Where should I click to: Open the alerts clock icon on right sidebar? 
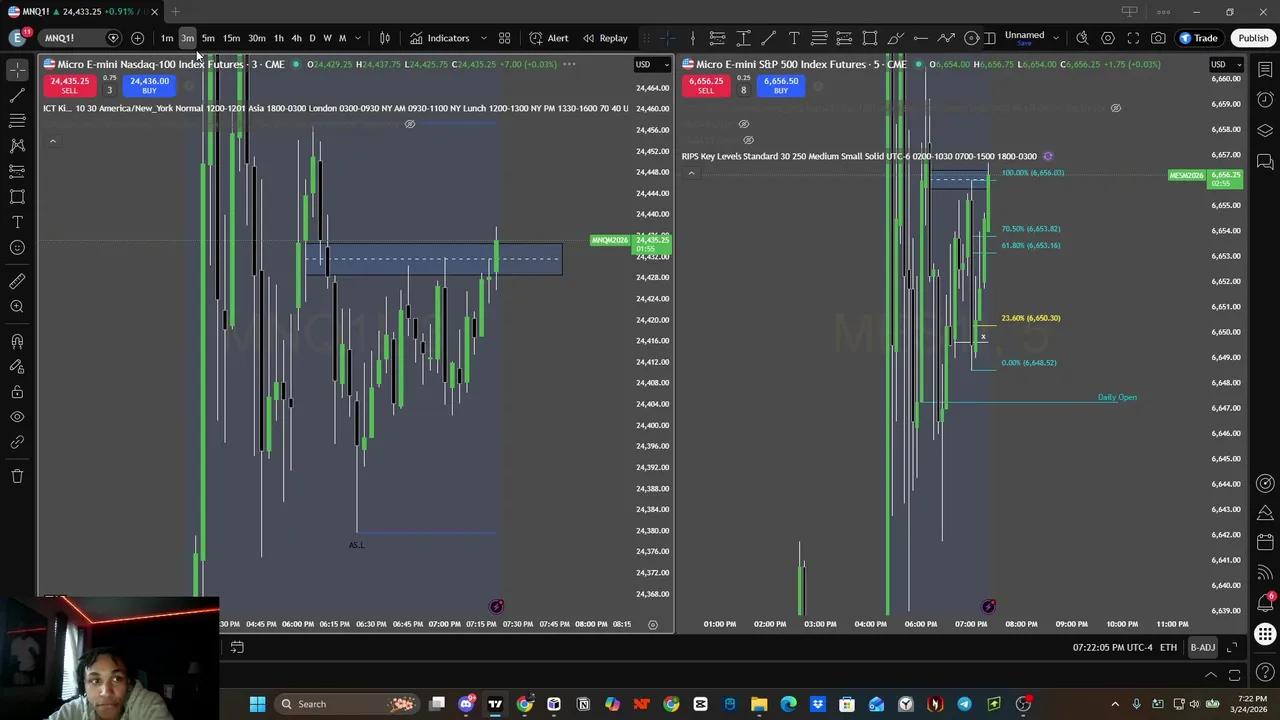[x=1265, y=100]
